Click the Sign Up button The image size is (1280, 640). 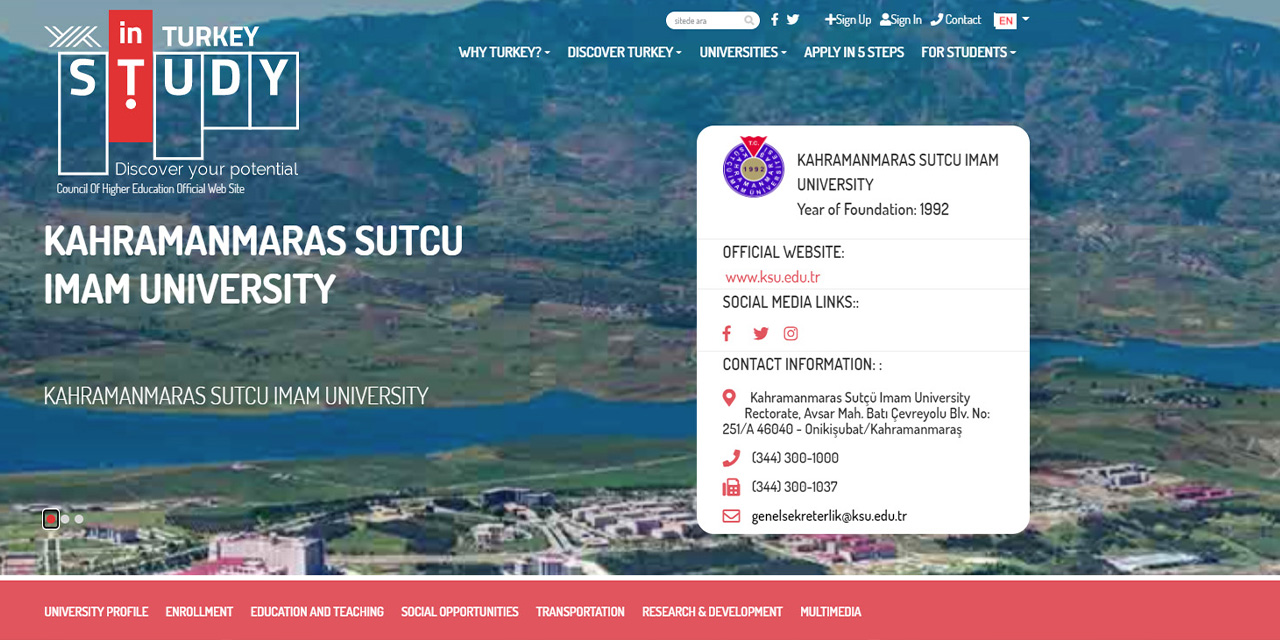coord(847,19)
